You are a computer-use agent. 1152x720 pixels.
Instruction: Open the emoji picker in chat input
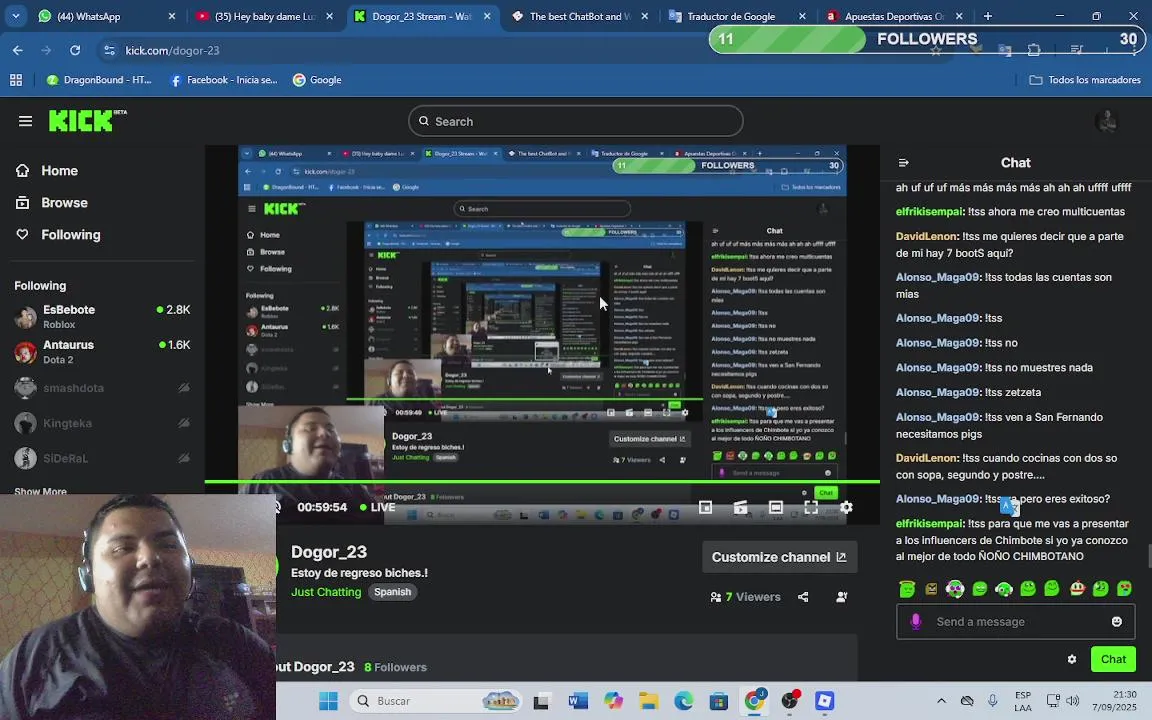pos(1117,622)
